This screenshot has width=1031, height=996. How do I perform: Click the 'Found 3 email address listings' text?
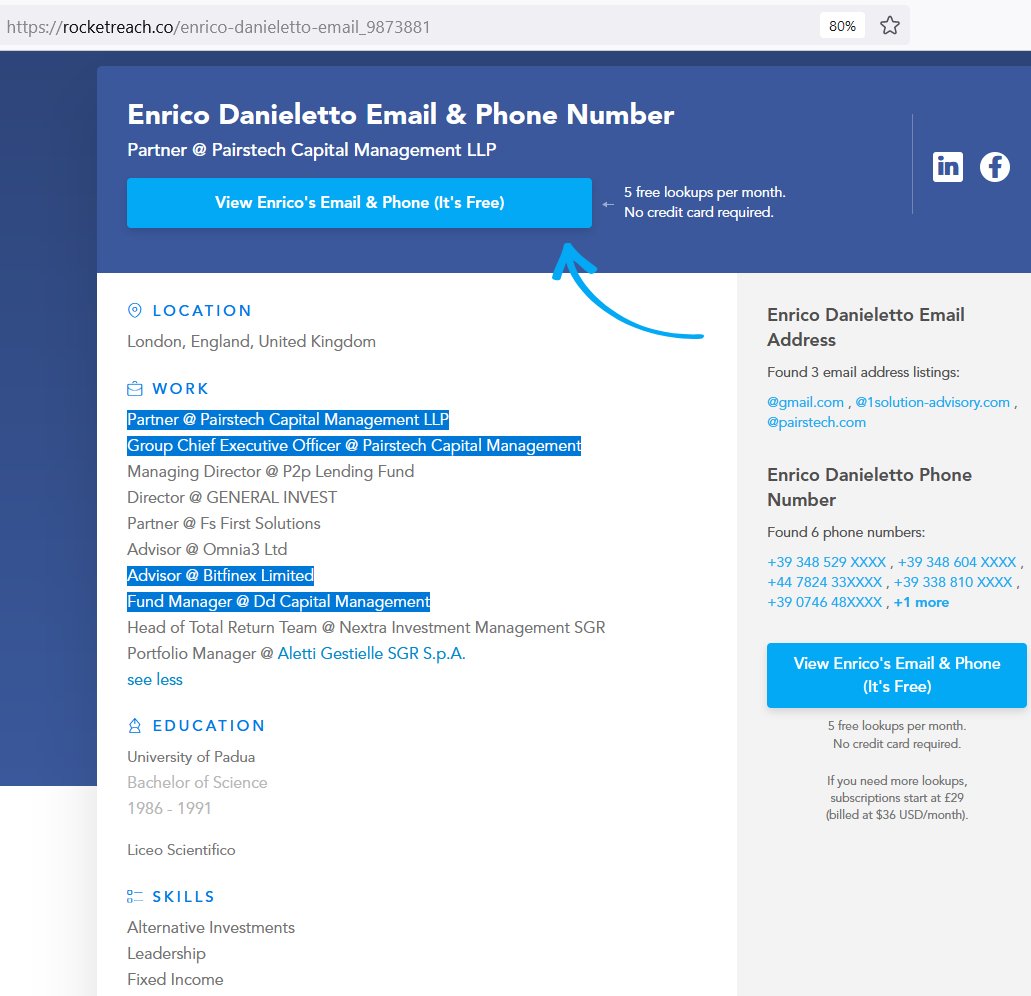pos(863,372)
